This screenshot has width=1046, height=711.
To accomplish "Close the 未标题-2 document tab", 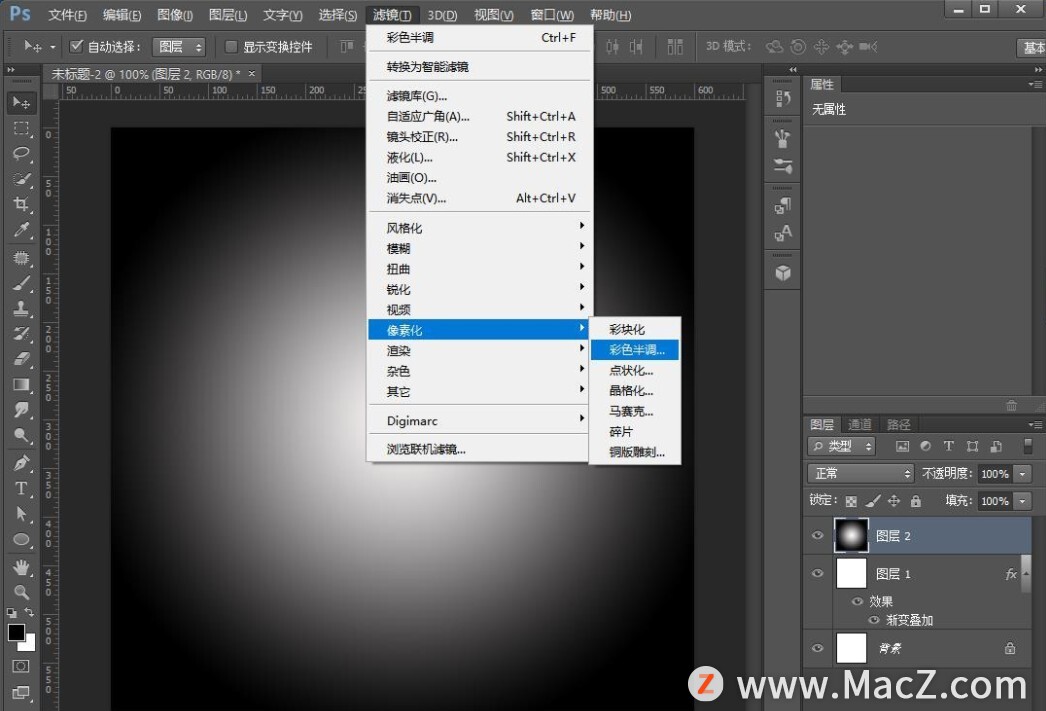I will pos(251,73).
